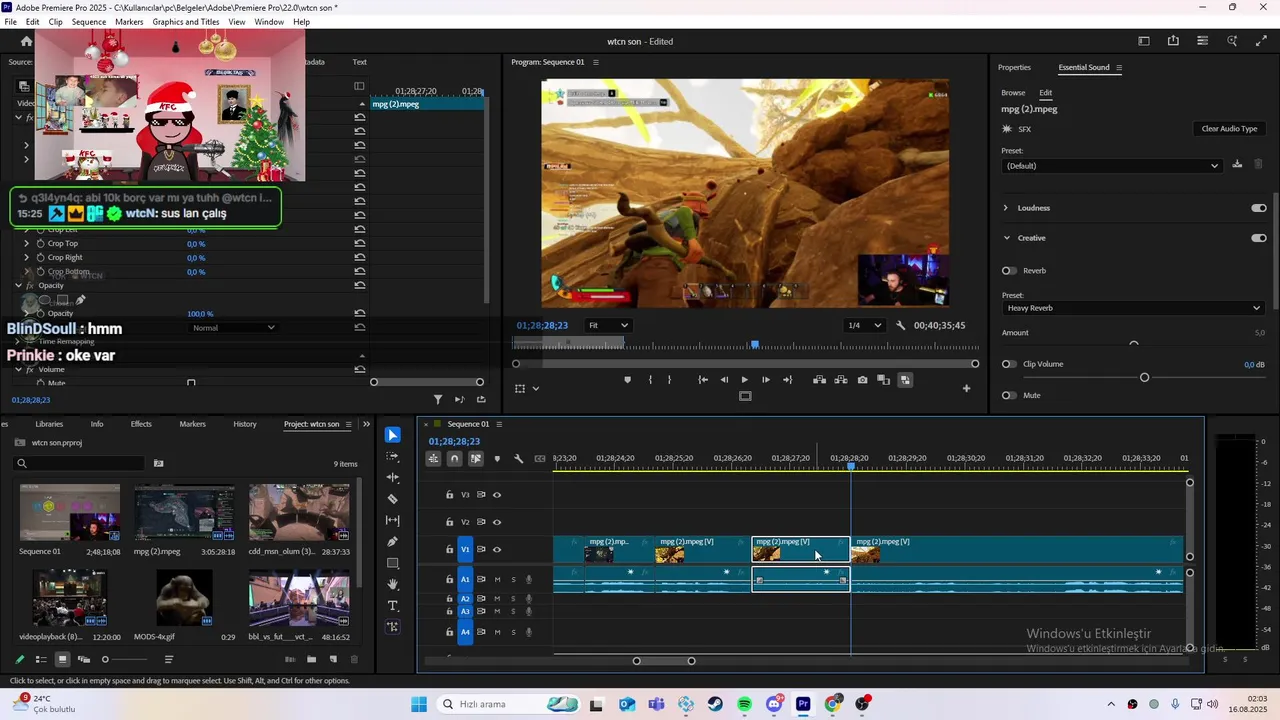This screenshot has height=720, width=1280.
Task: Open the Fit zoom level dropdown
Action: pyautogui.click(x=609, y=325)
